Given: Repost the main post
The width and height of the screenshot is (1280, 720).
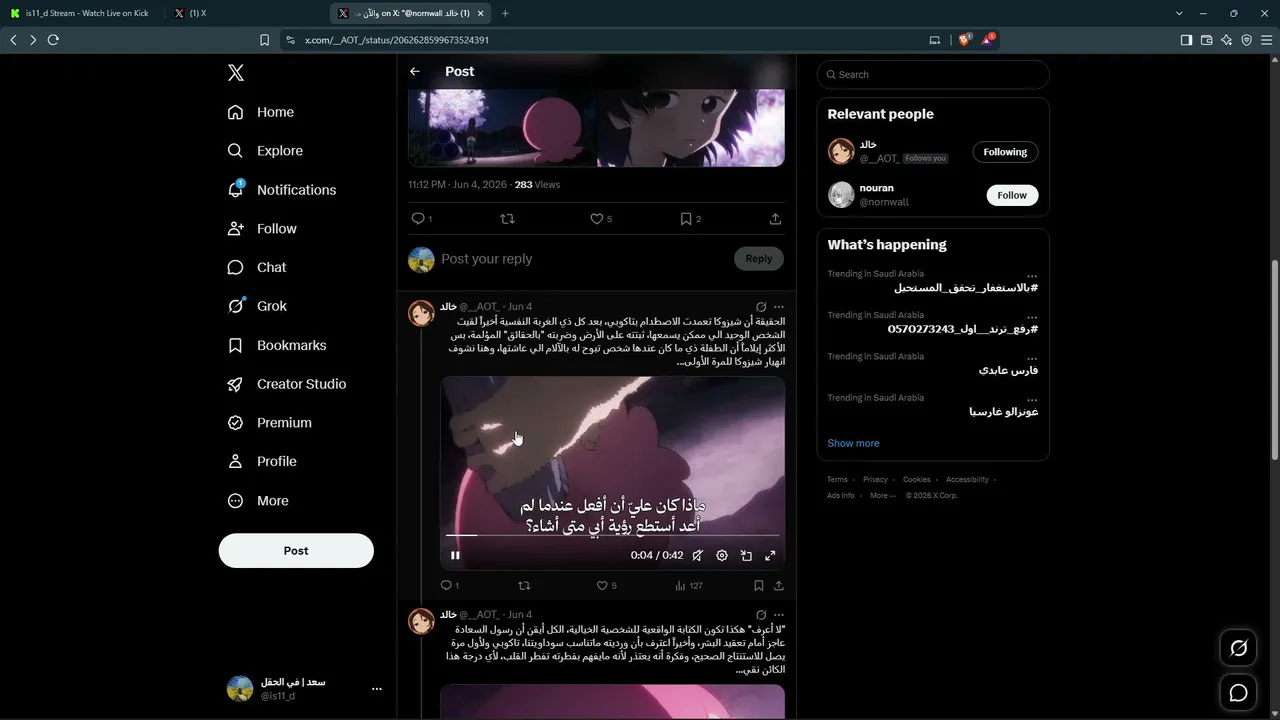Looking at the screenshot, I should [507, 219].
